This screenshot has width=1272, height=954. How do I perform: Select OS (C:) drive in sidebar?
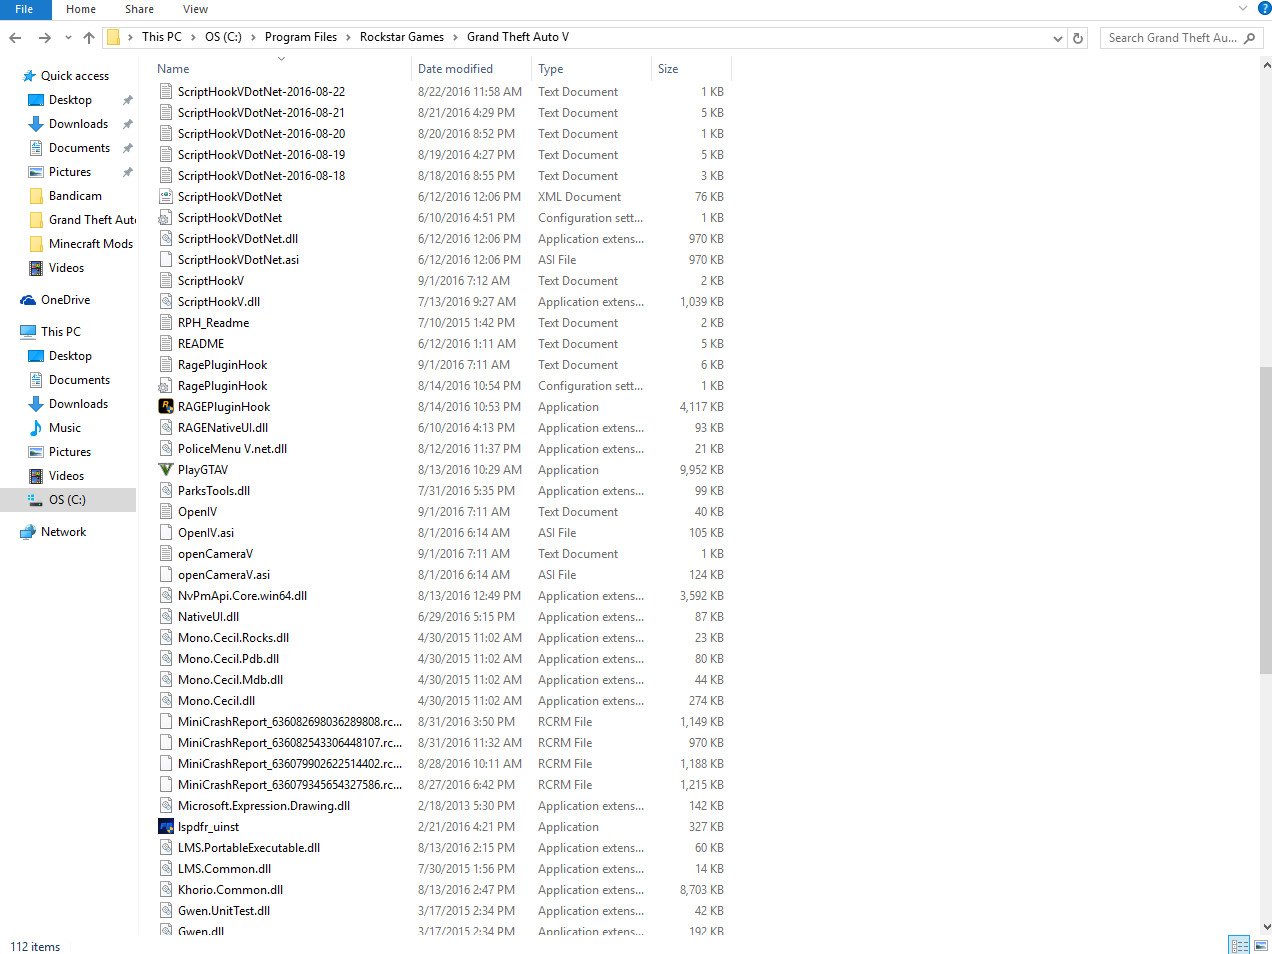pyautogui.click(x=68, y=500)
